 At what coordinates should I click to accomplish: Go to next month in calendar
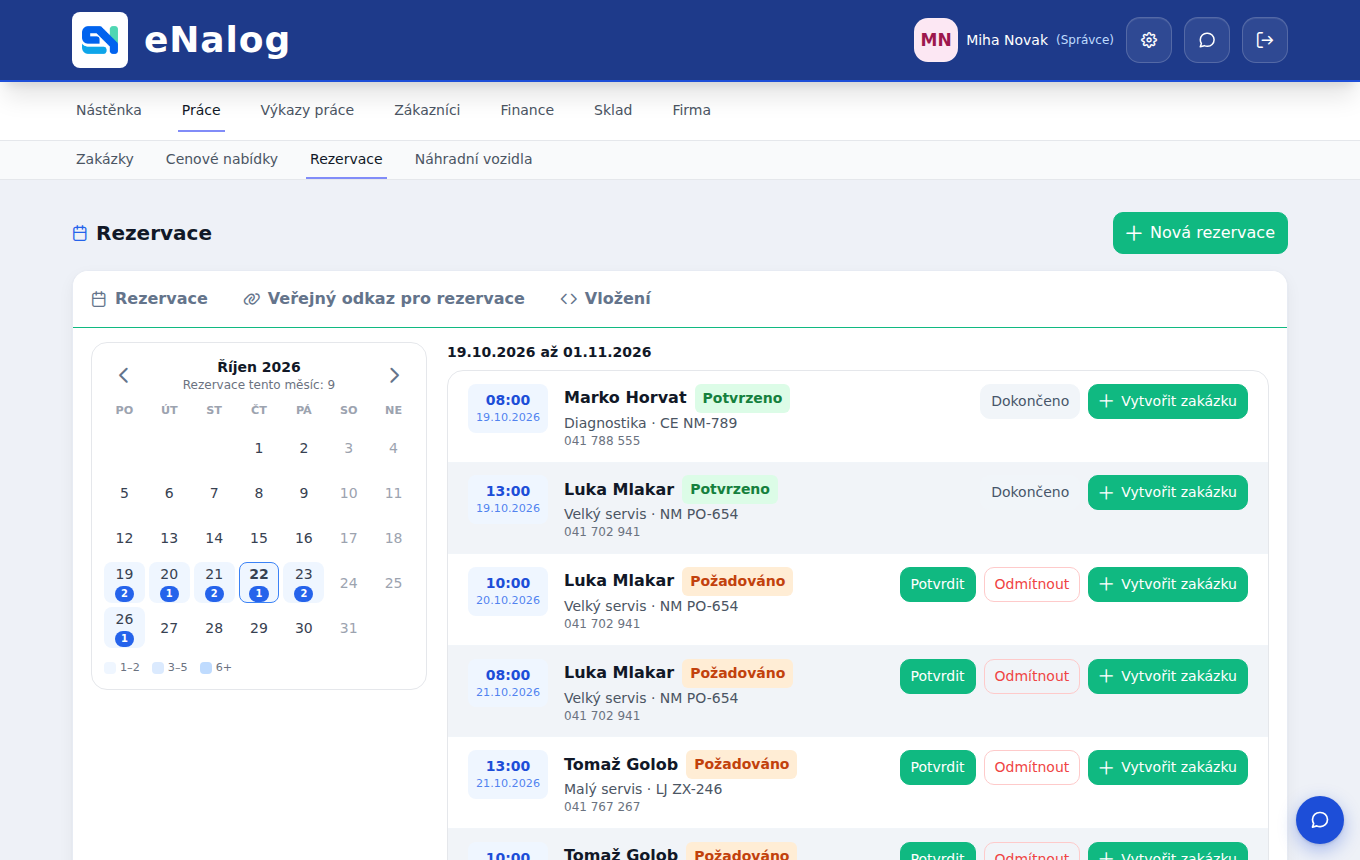(x=394, y=375)
